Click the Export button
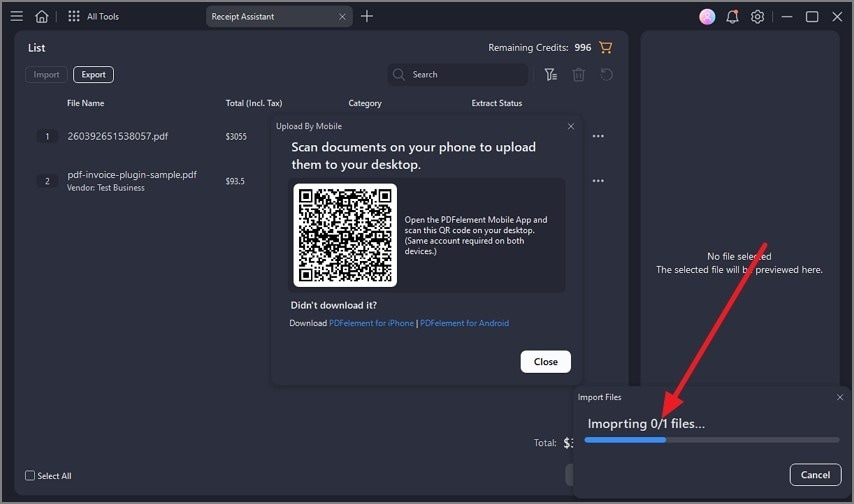Viewport: 854px width, 504px height. pos(93,75)
